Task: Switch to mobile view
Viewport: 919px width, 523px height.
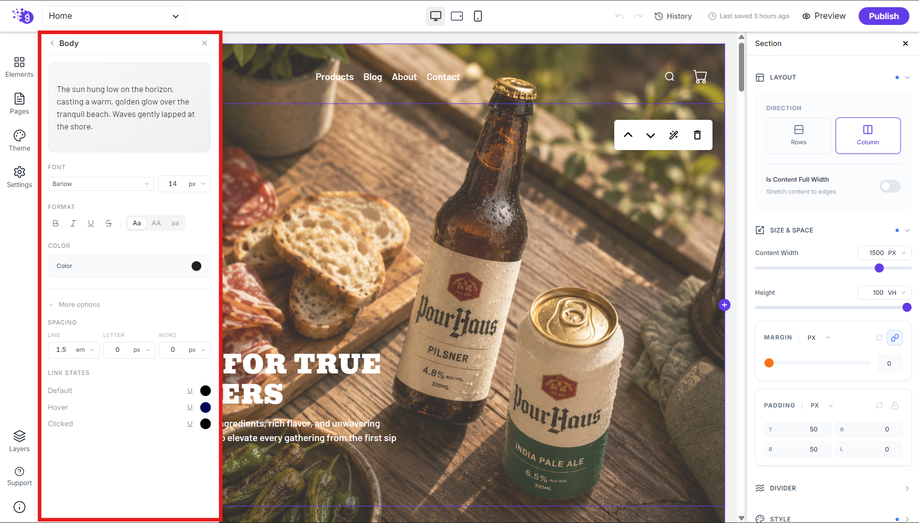Action: click(x=478, y=16)
